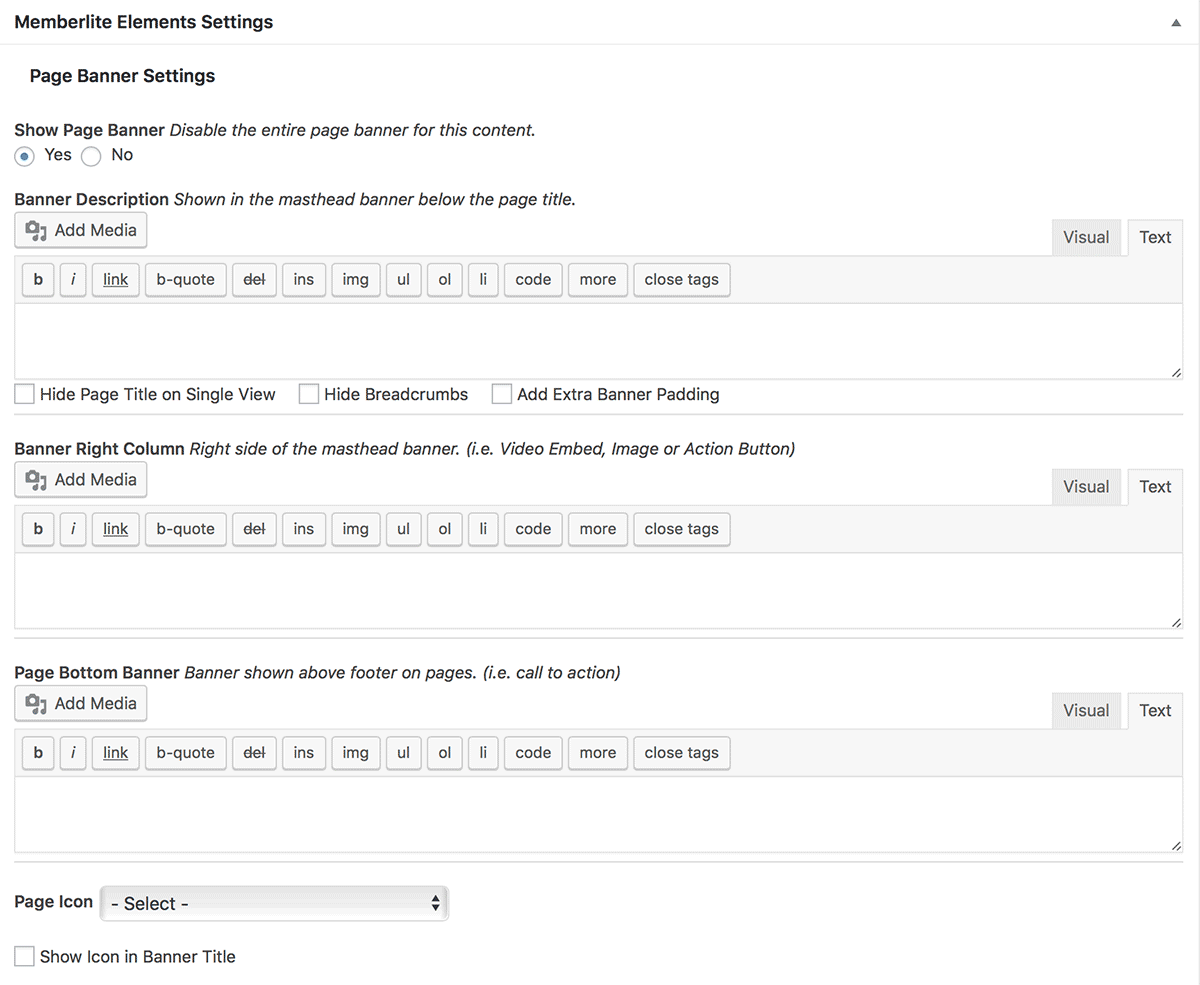Switch Page Bottom Banner editor to Text tab
Screen dimensions: 1200x985
[1155, 711]
